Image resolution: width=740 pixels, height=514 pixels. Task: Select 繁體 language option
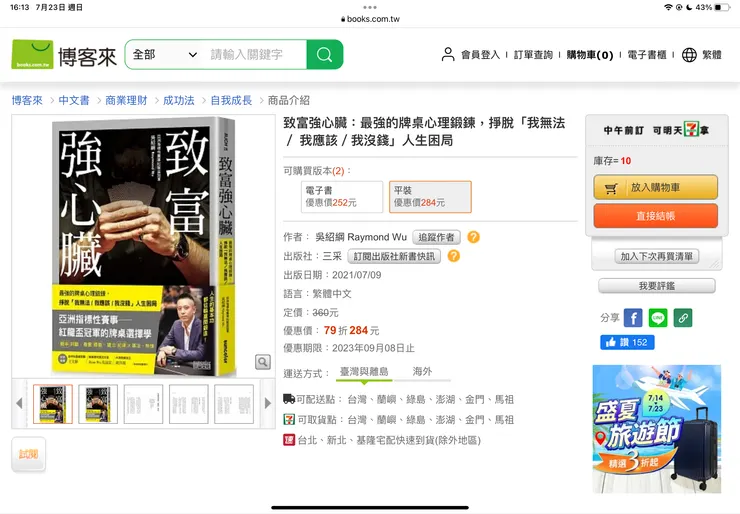(712, 55)
